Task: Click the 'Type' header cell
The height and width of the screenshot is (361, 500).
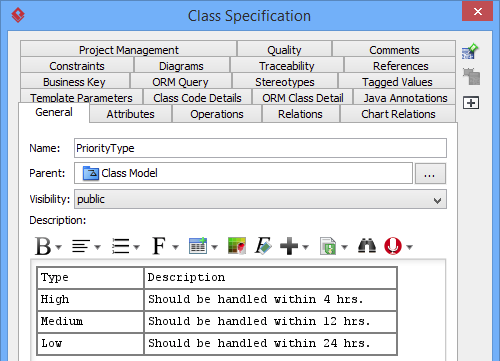Action: (90, 278)
